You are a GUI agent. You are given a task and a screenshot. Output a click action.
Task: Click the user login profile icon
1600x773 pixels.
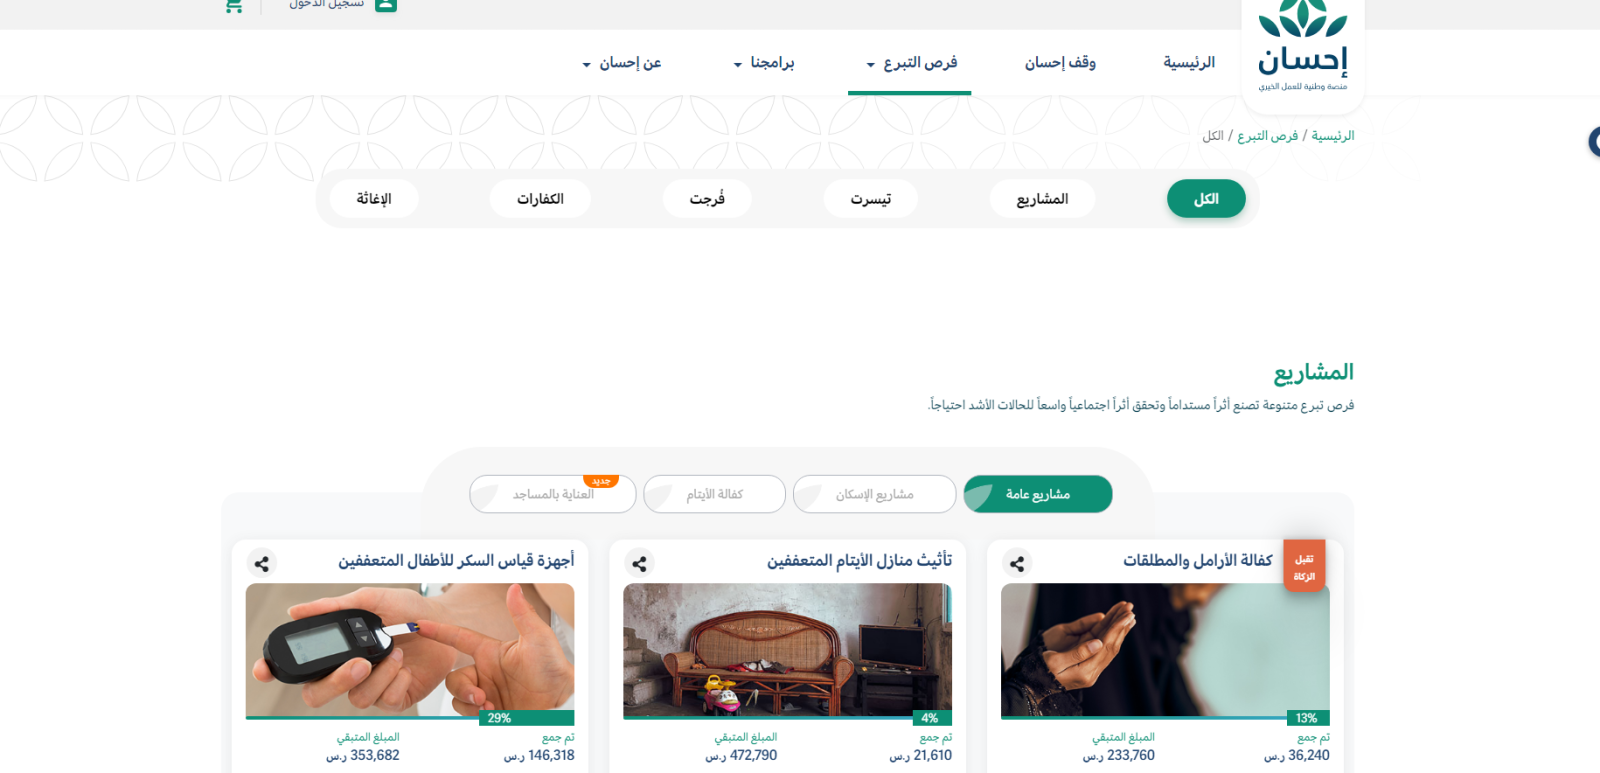click(x=386, y=5)
